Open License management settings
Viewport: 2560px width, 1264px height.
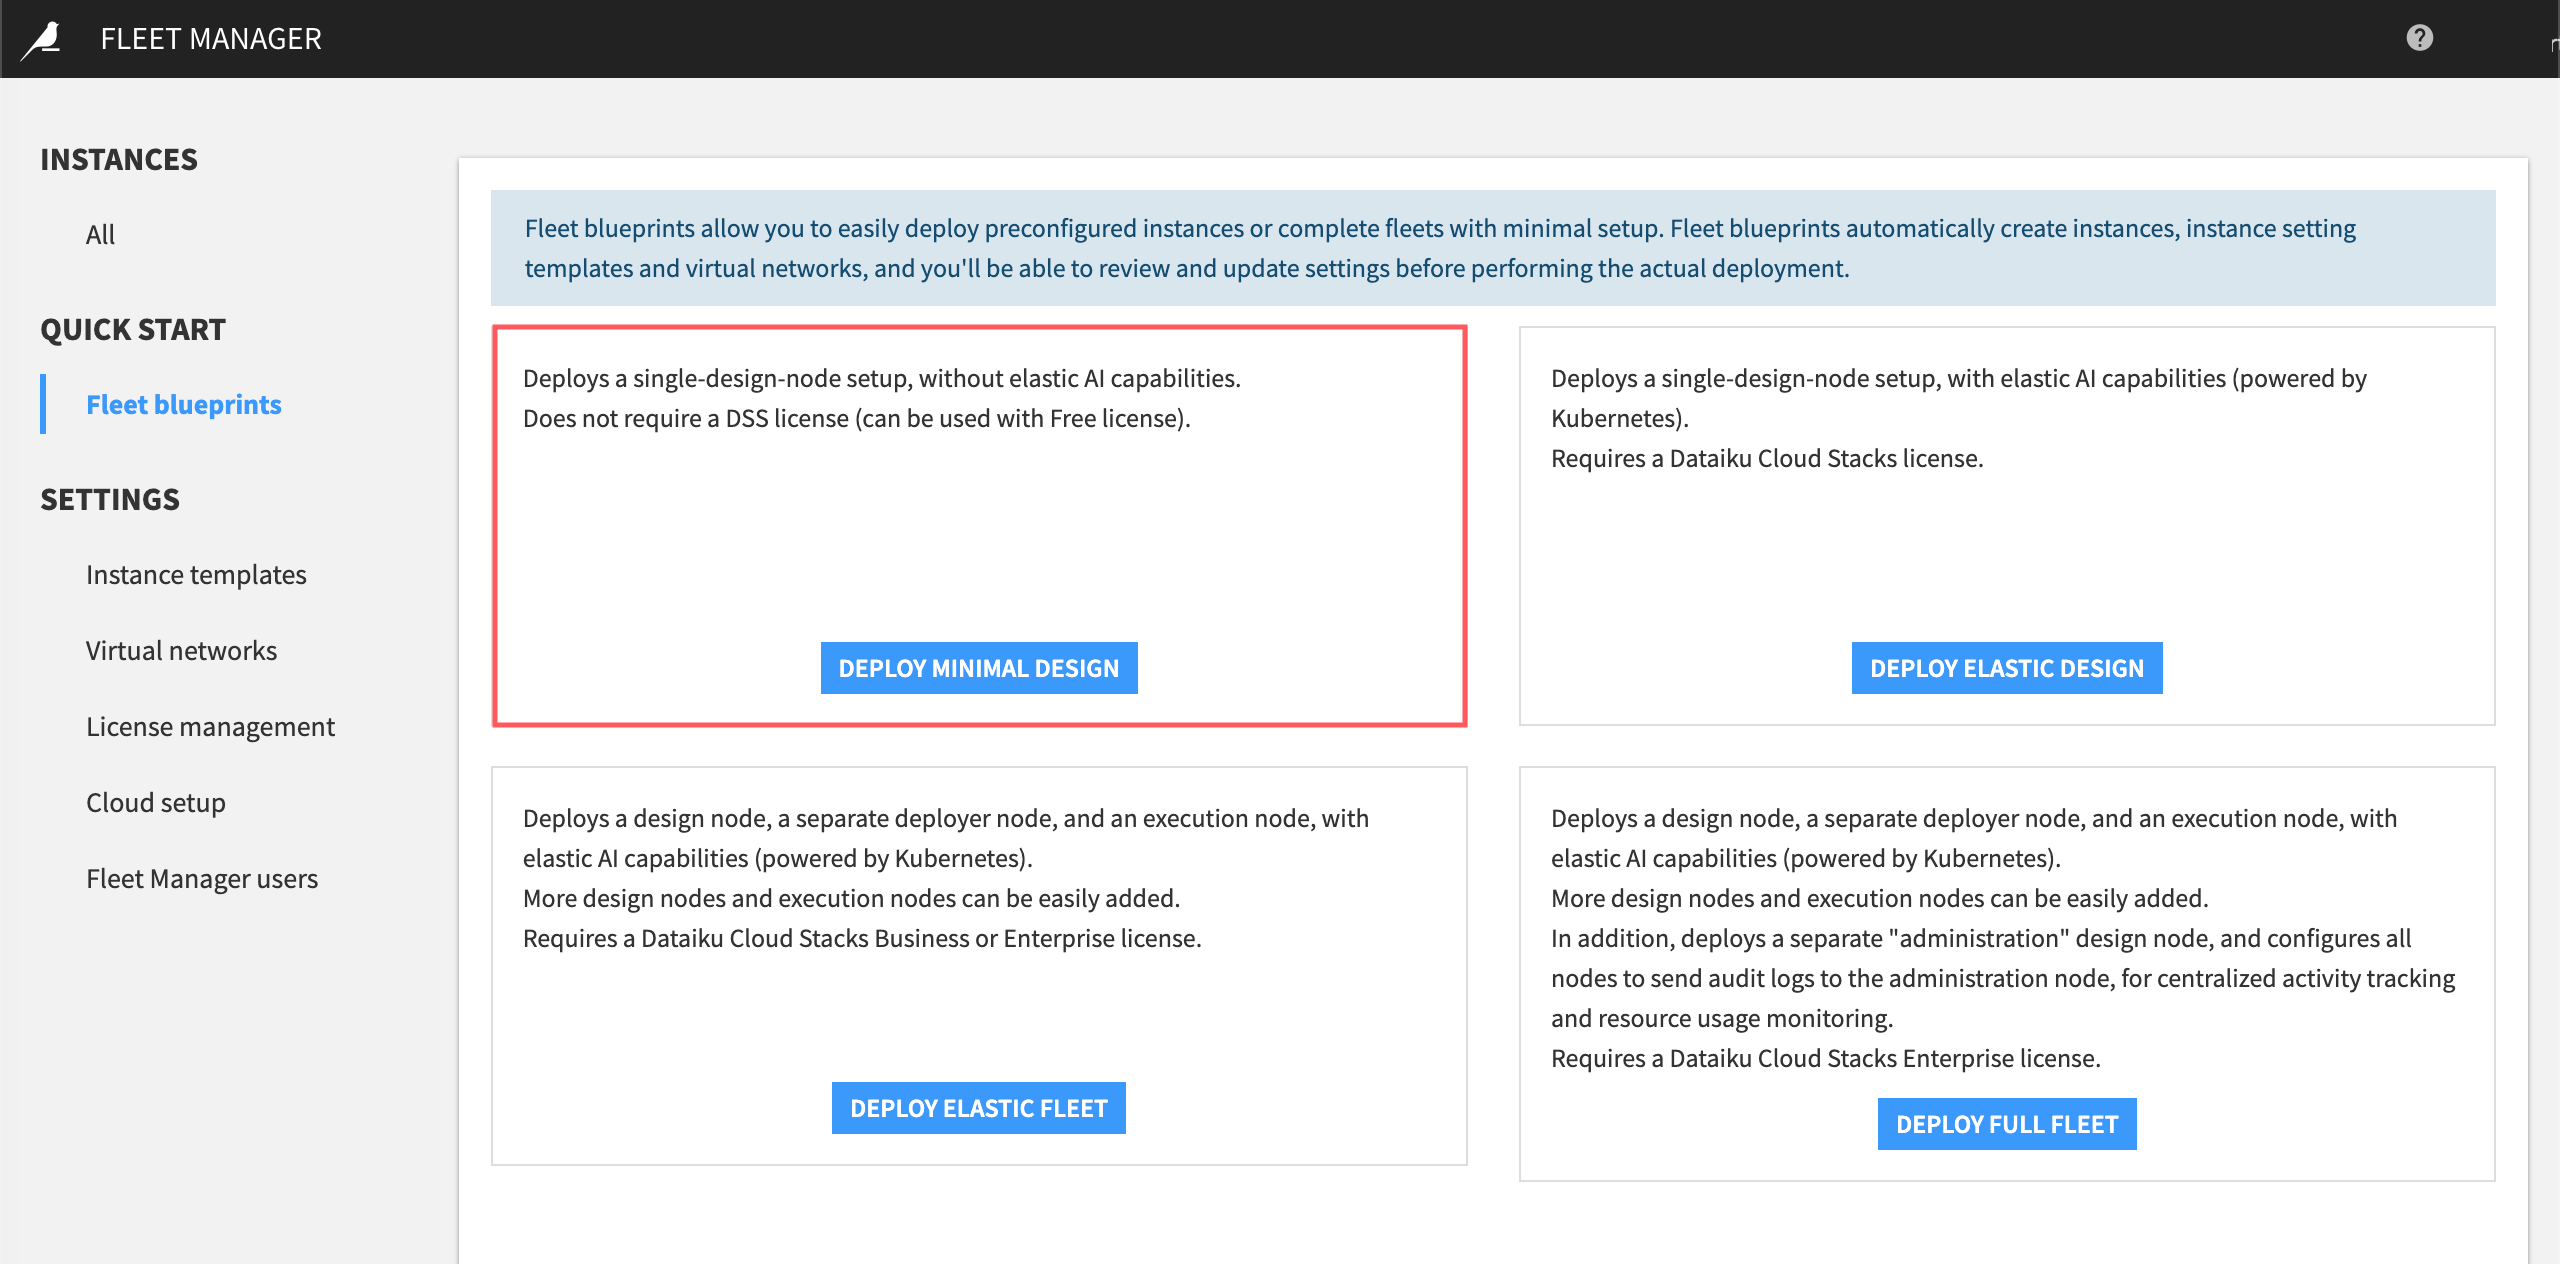tap(211, 726)
